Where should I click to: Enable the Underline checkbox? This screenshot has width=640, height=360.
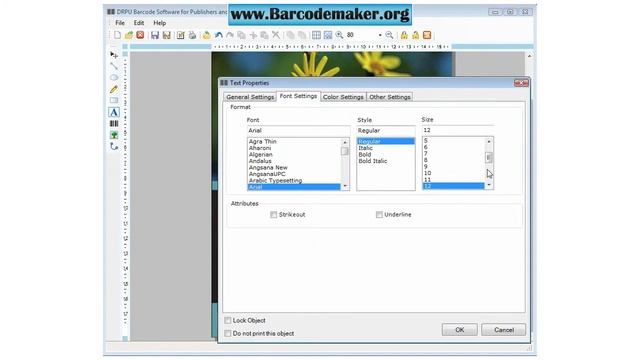379,215
